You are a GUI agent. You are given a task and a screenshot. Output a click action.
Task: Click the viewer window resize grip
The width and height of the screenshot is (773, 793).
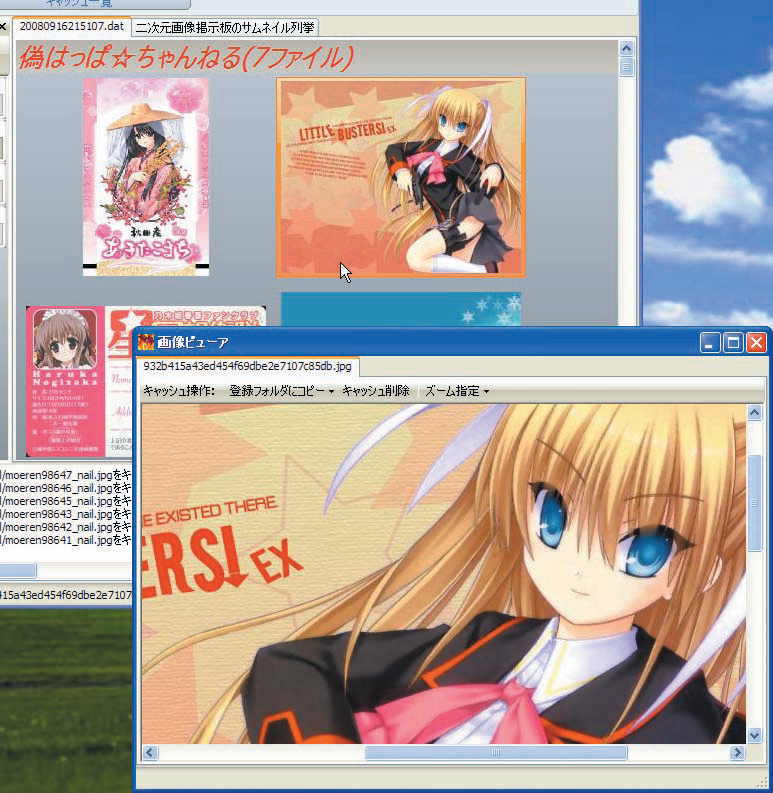pyautogui.click(x=762, y=783)
